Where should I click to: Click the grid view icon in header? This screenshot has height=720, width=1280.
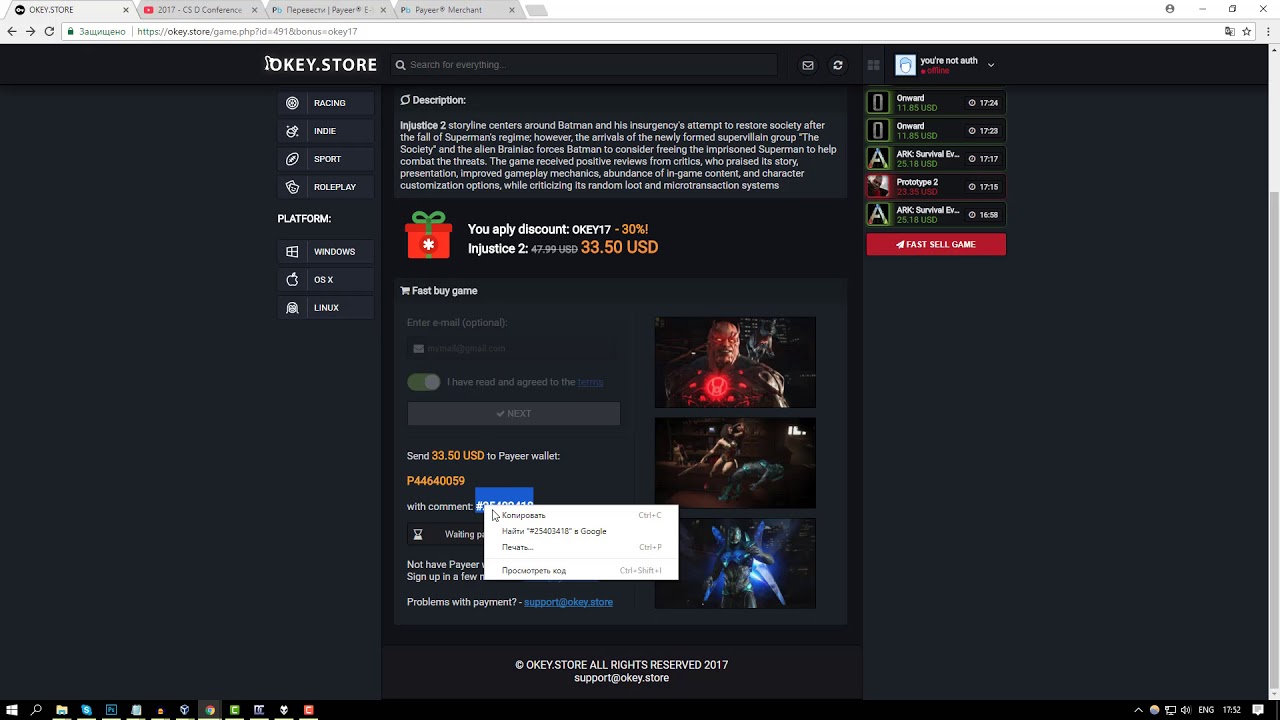[873, 65]
